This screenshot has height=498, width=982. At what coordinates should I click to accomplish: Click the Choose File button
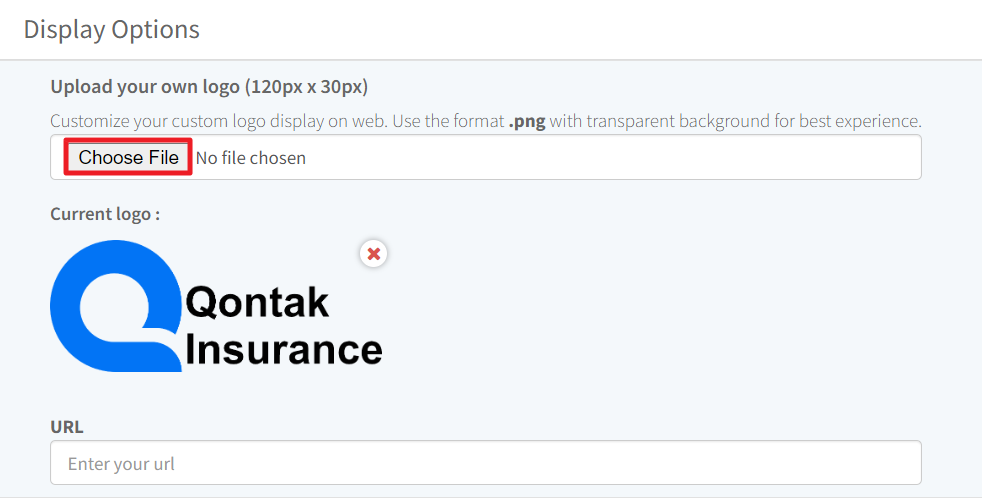(128, 158)
